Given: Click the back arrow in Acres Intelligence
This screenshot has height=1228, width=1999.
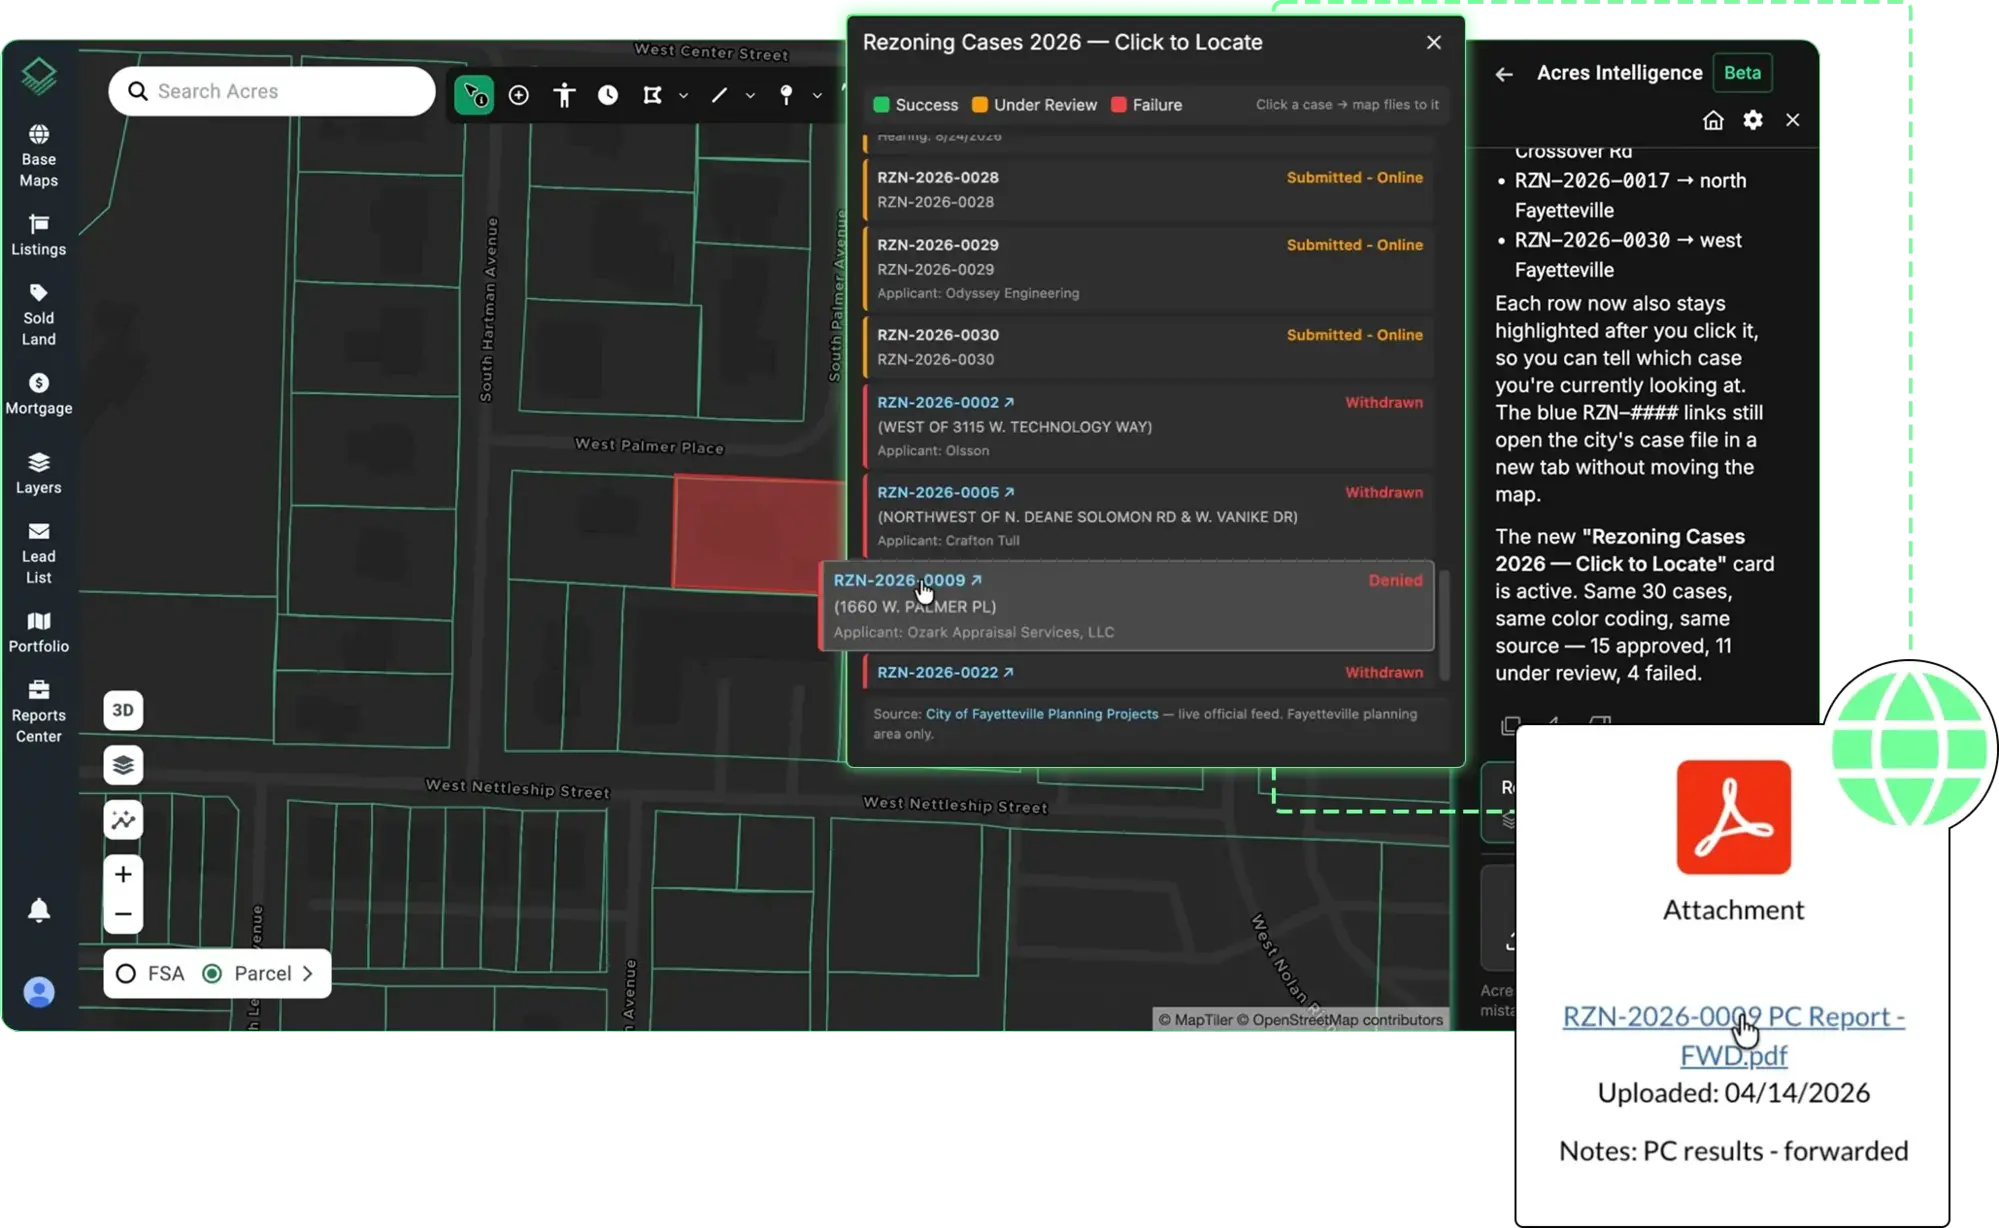Looking at the screenshot, I should pos(1504,74).
